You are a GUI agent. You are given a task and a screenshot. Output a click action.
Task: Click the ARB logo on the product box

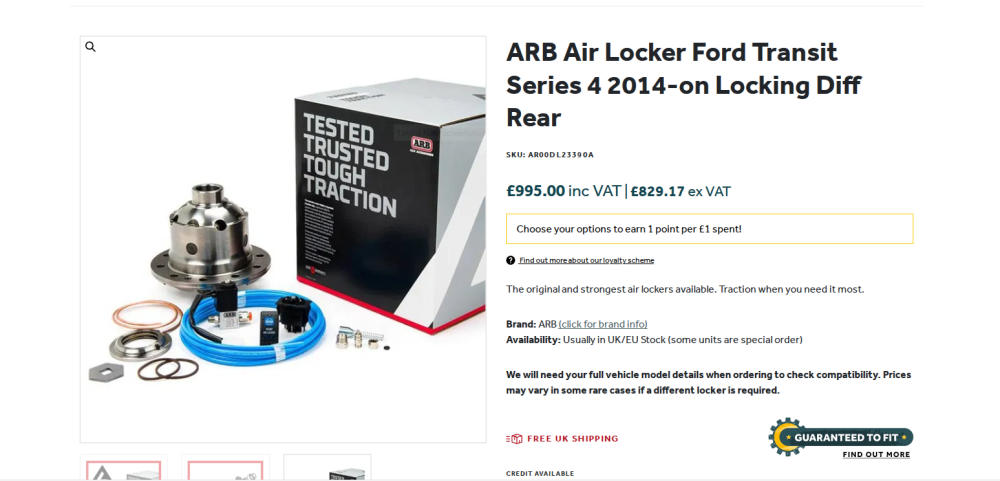point(422,143)
